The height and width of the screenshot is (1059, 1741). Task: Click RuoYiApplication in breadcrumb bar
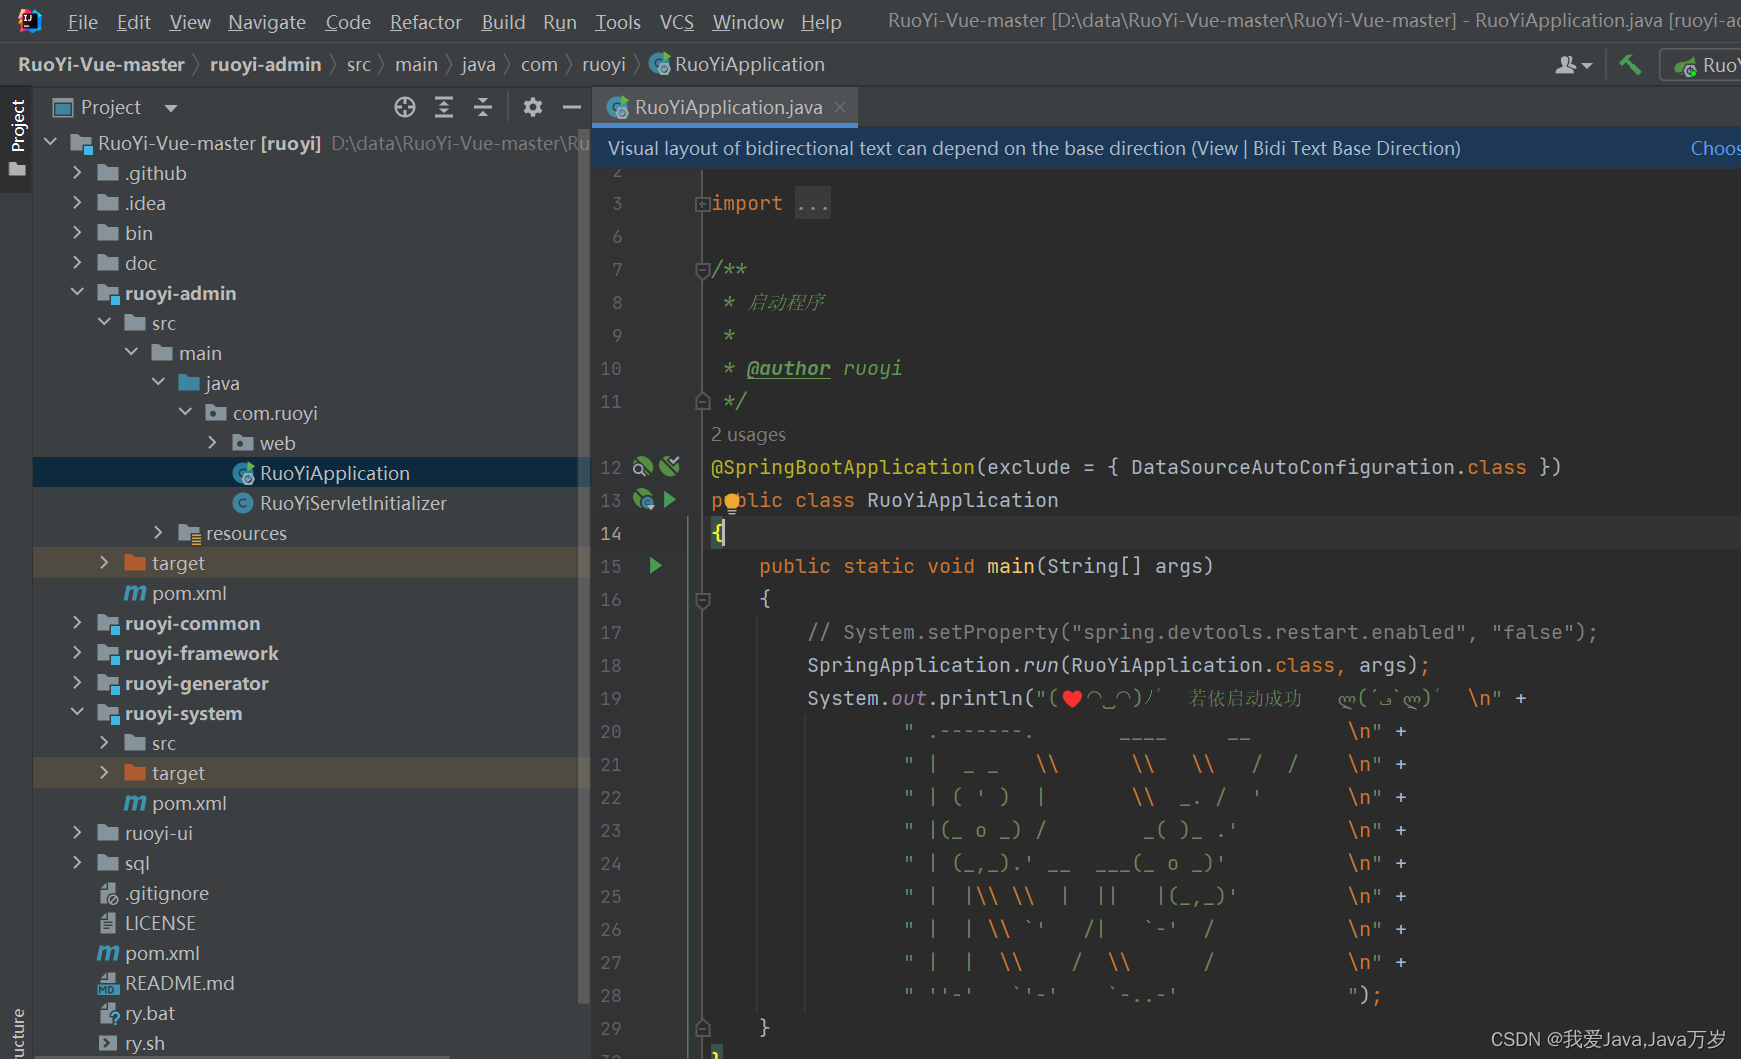click(738, 65)
